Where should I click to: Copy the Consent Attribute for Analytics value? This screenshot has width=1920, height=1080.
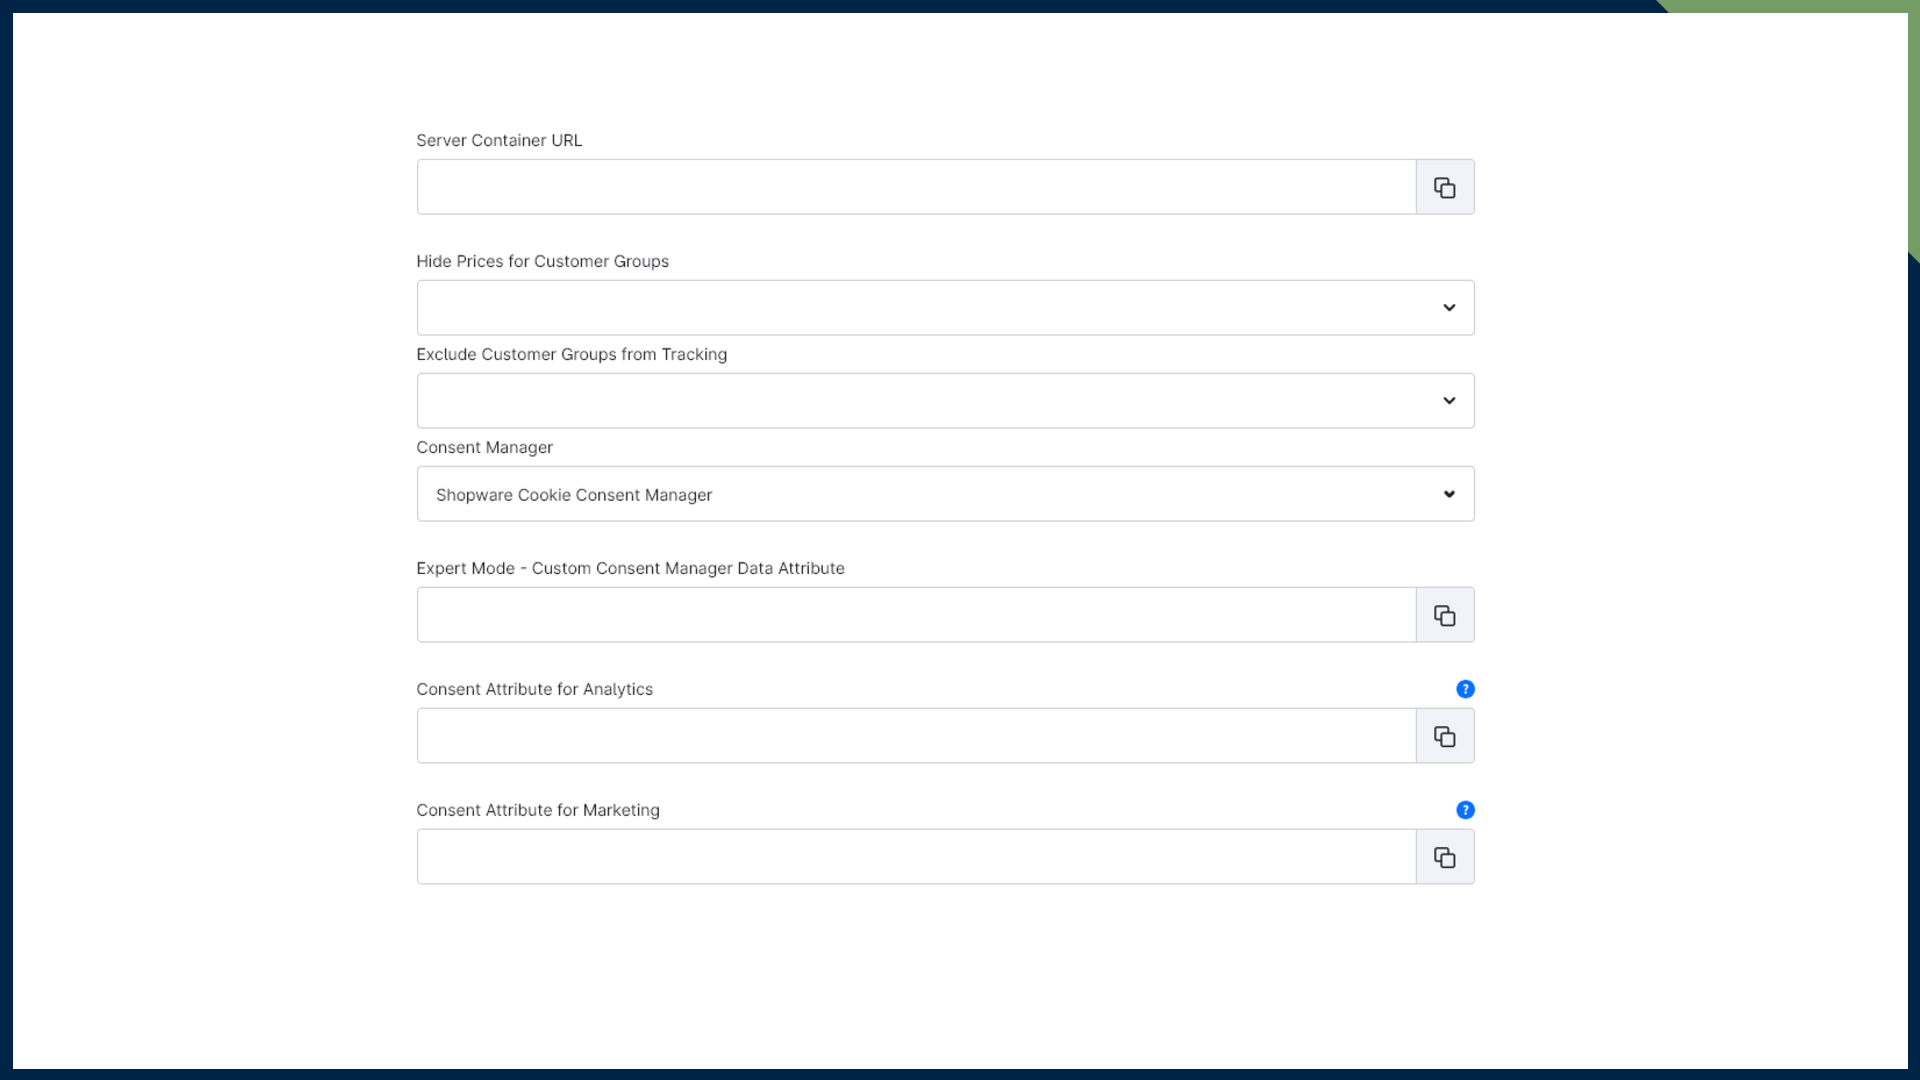(x=1444, y=736)
